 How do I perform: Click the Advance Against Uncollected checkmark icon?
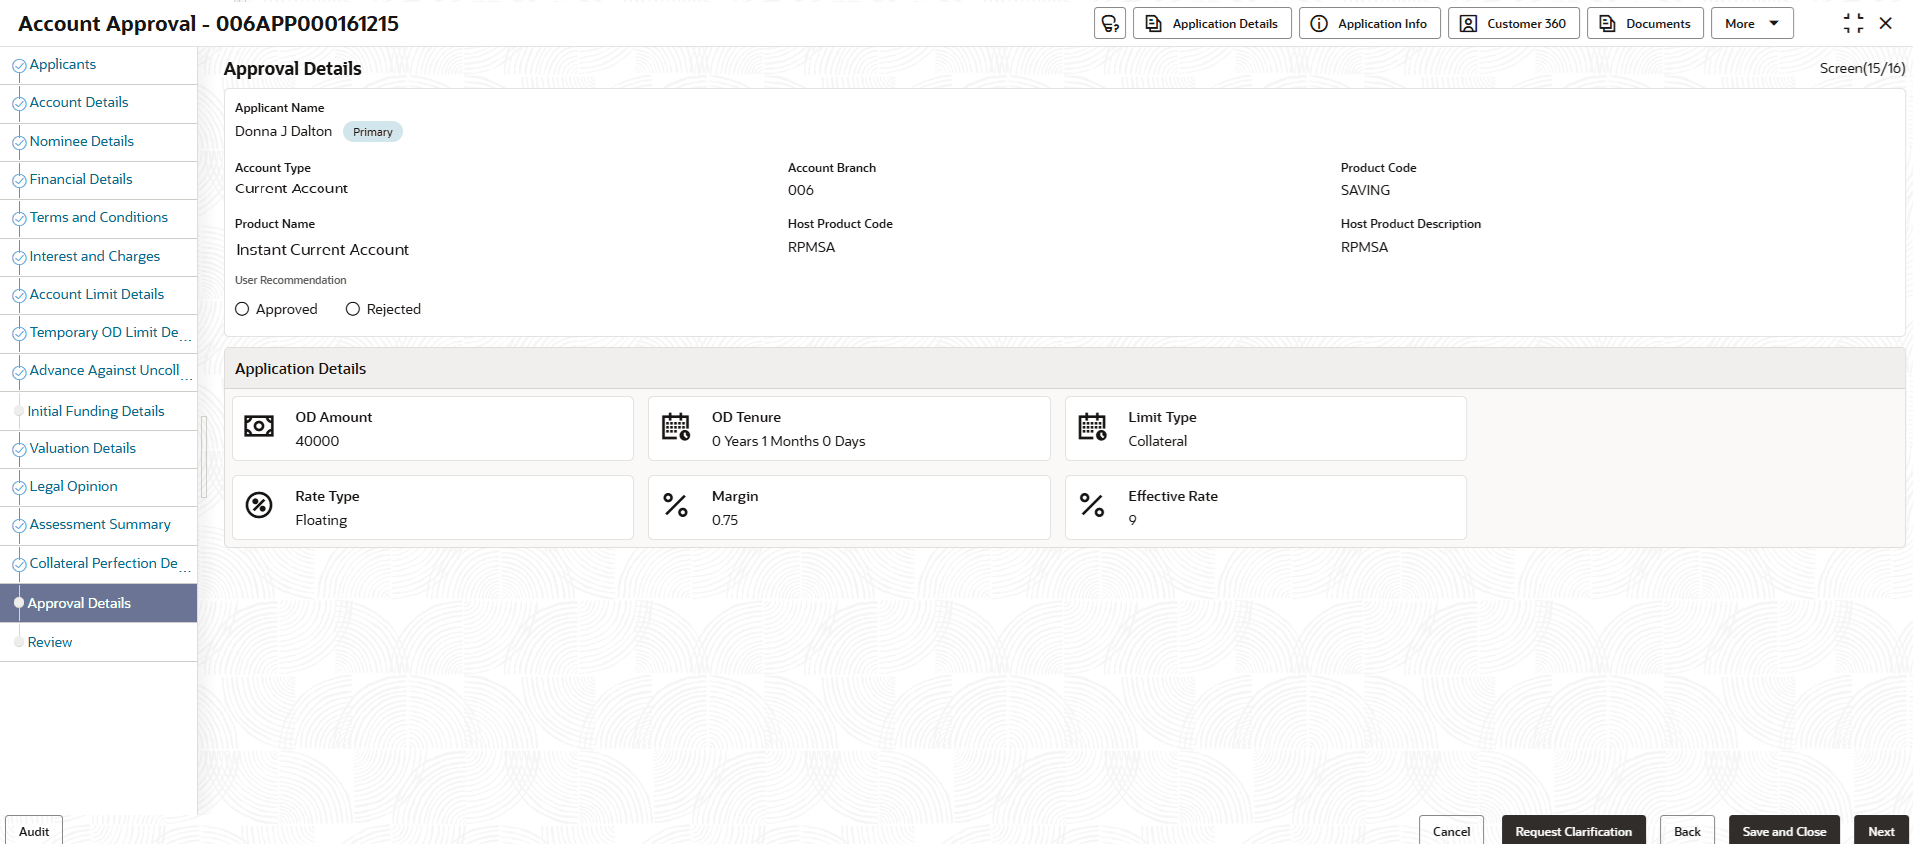19,372
